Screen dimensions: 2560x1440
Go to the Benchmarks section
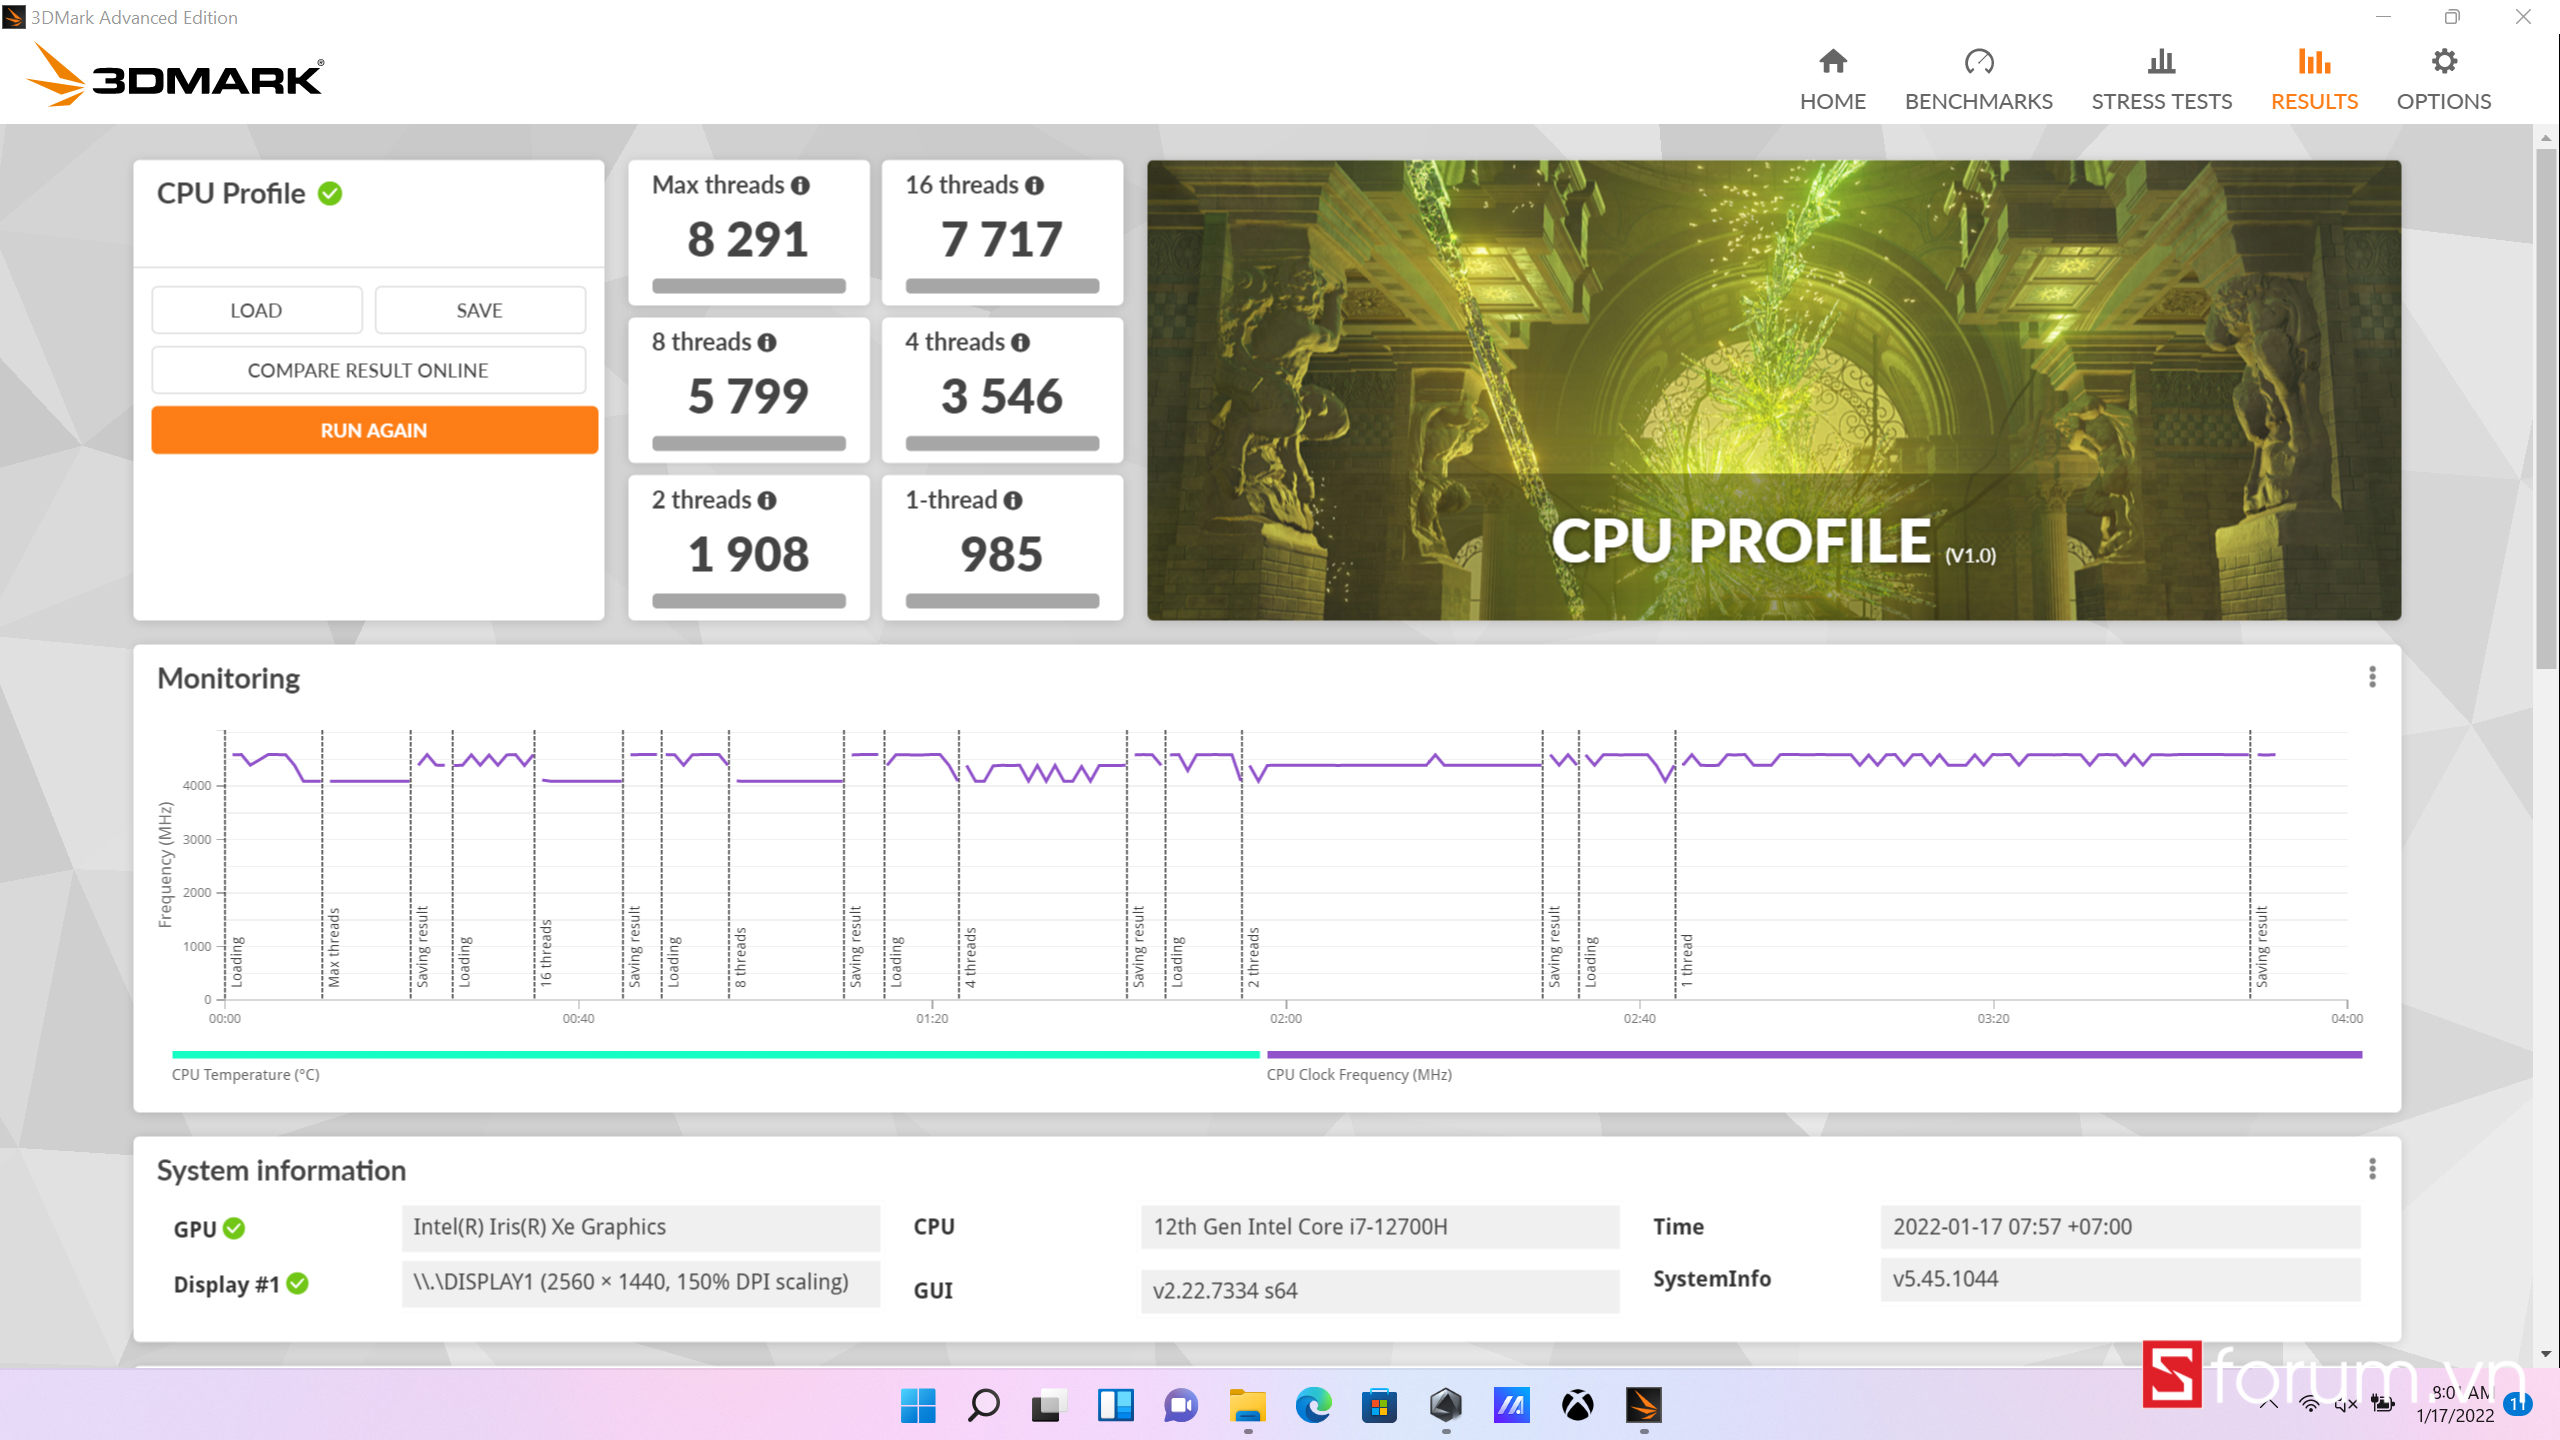tap(1978, 80)
